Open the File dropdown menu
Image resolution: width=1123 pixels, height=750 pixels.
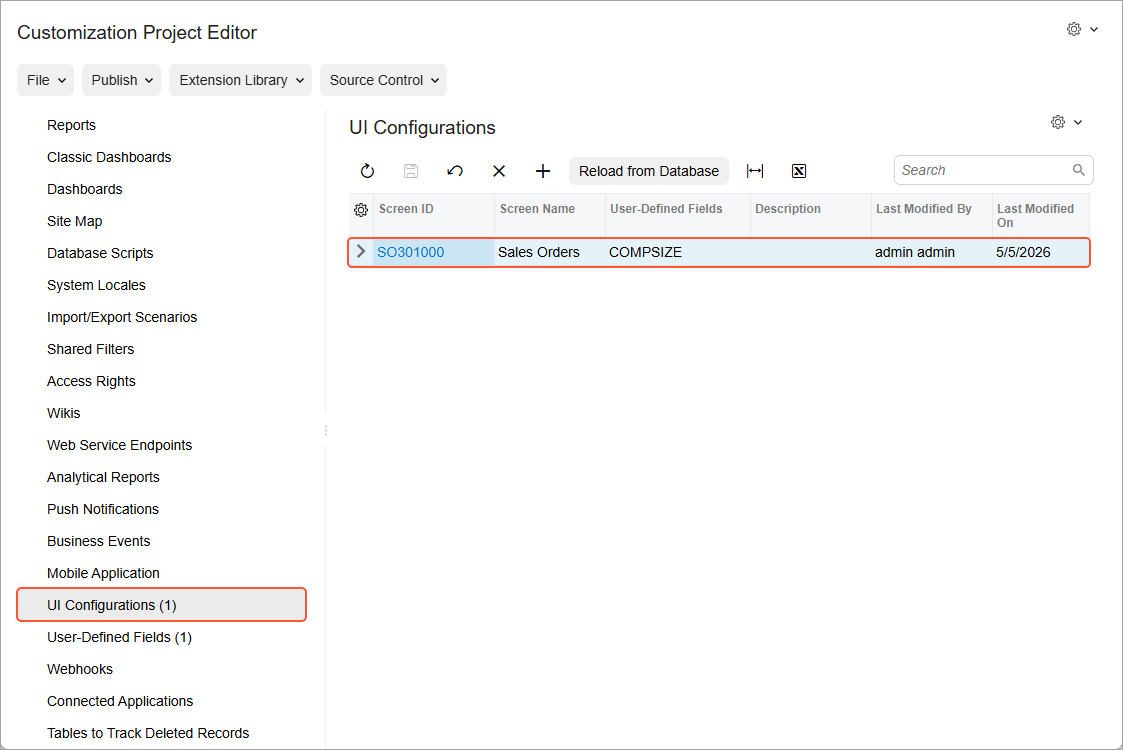tap(46, 80)
